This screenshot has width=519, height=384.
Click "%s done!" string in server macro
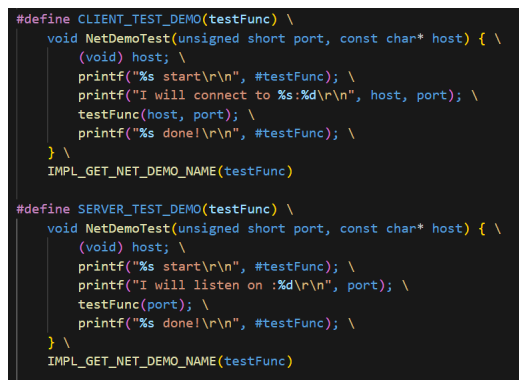point(186,324)
